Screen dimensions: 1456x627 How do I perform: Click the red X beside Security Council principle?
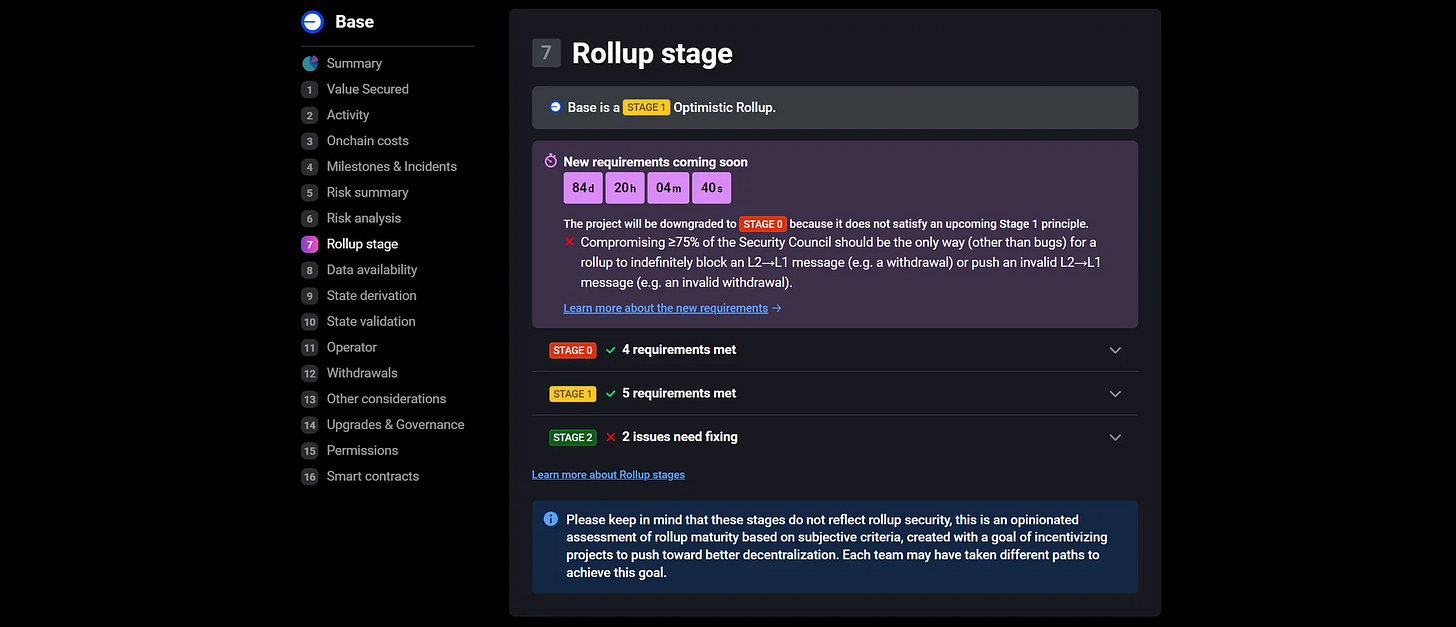pyautogui.click(x=569, y=242)
